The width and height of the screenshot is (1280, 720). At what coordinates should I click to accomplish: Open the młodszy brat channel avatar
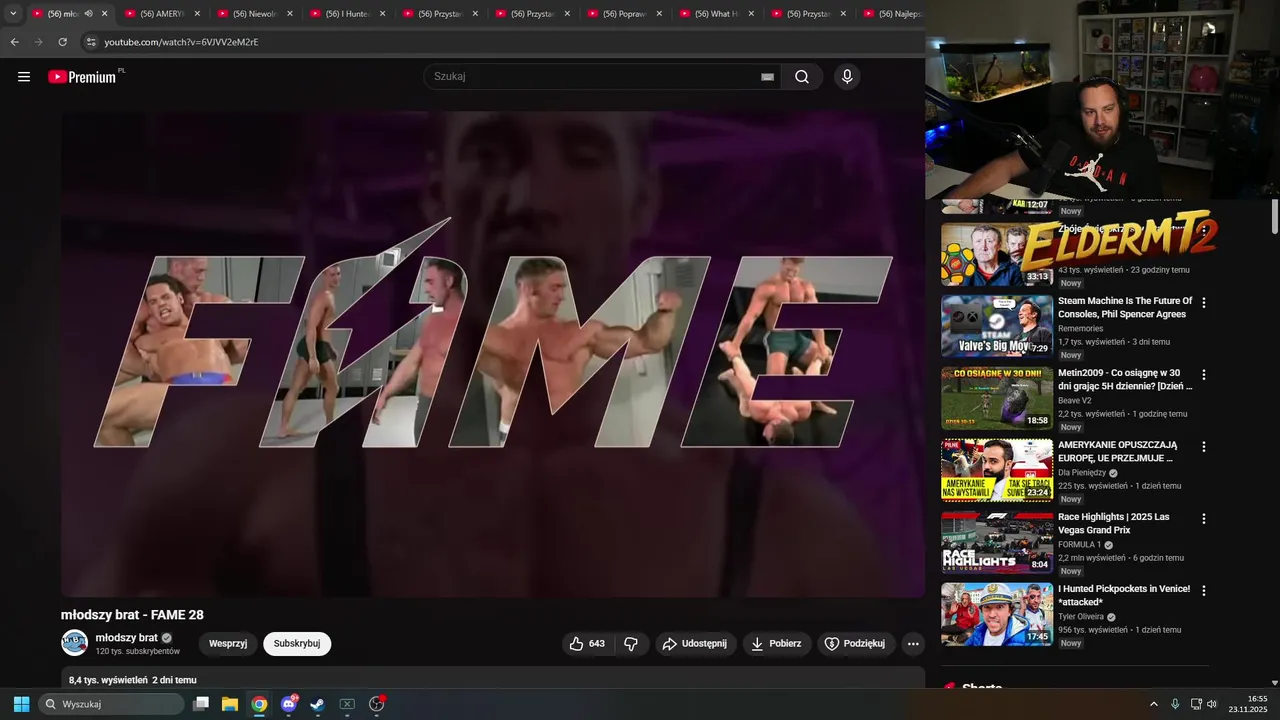(x=75, y=643)
